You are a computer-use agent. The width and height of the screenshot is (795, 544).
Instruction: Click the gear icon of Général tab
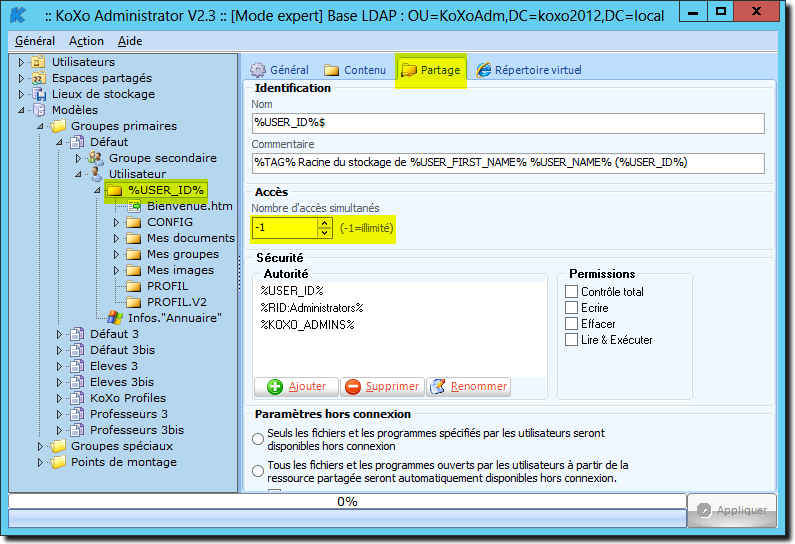[258, 70]
